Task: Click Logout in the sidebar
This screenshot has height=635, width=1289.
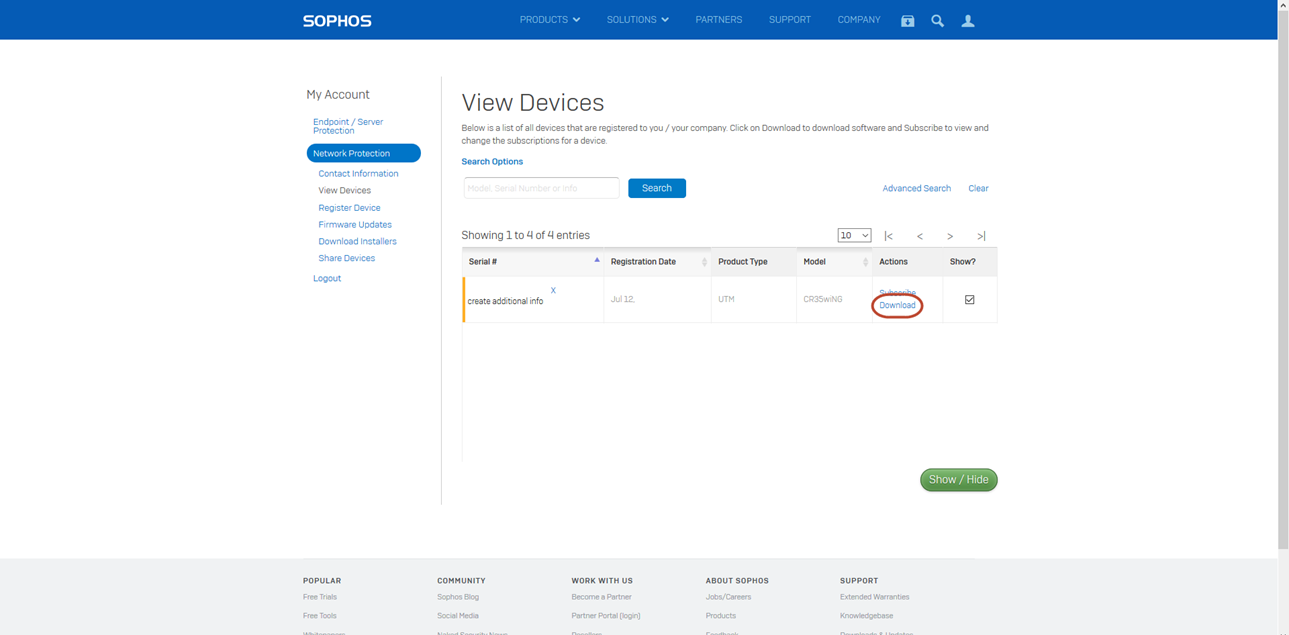Action: pos(327,278)
